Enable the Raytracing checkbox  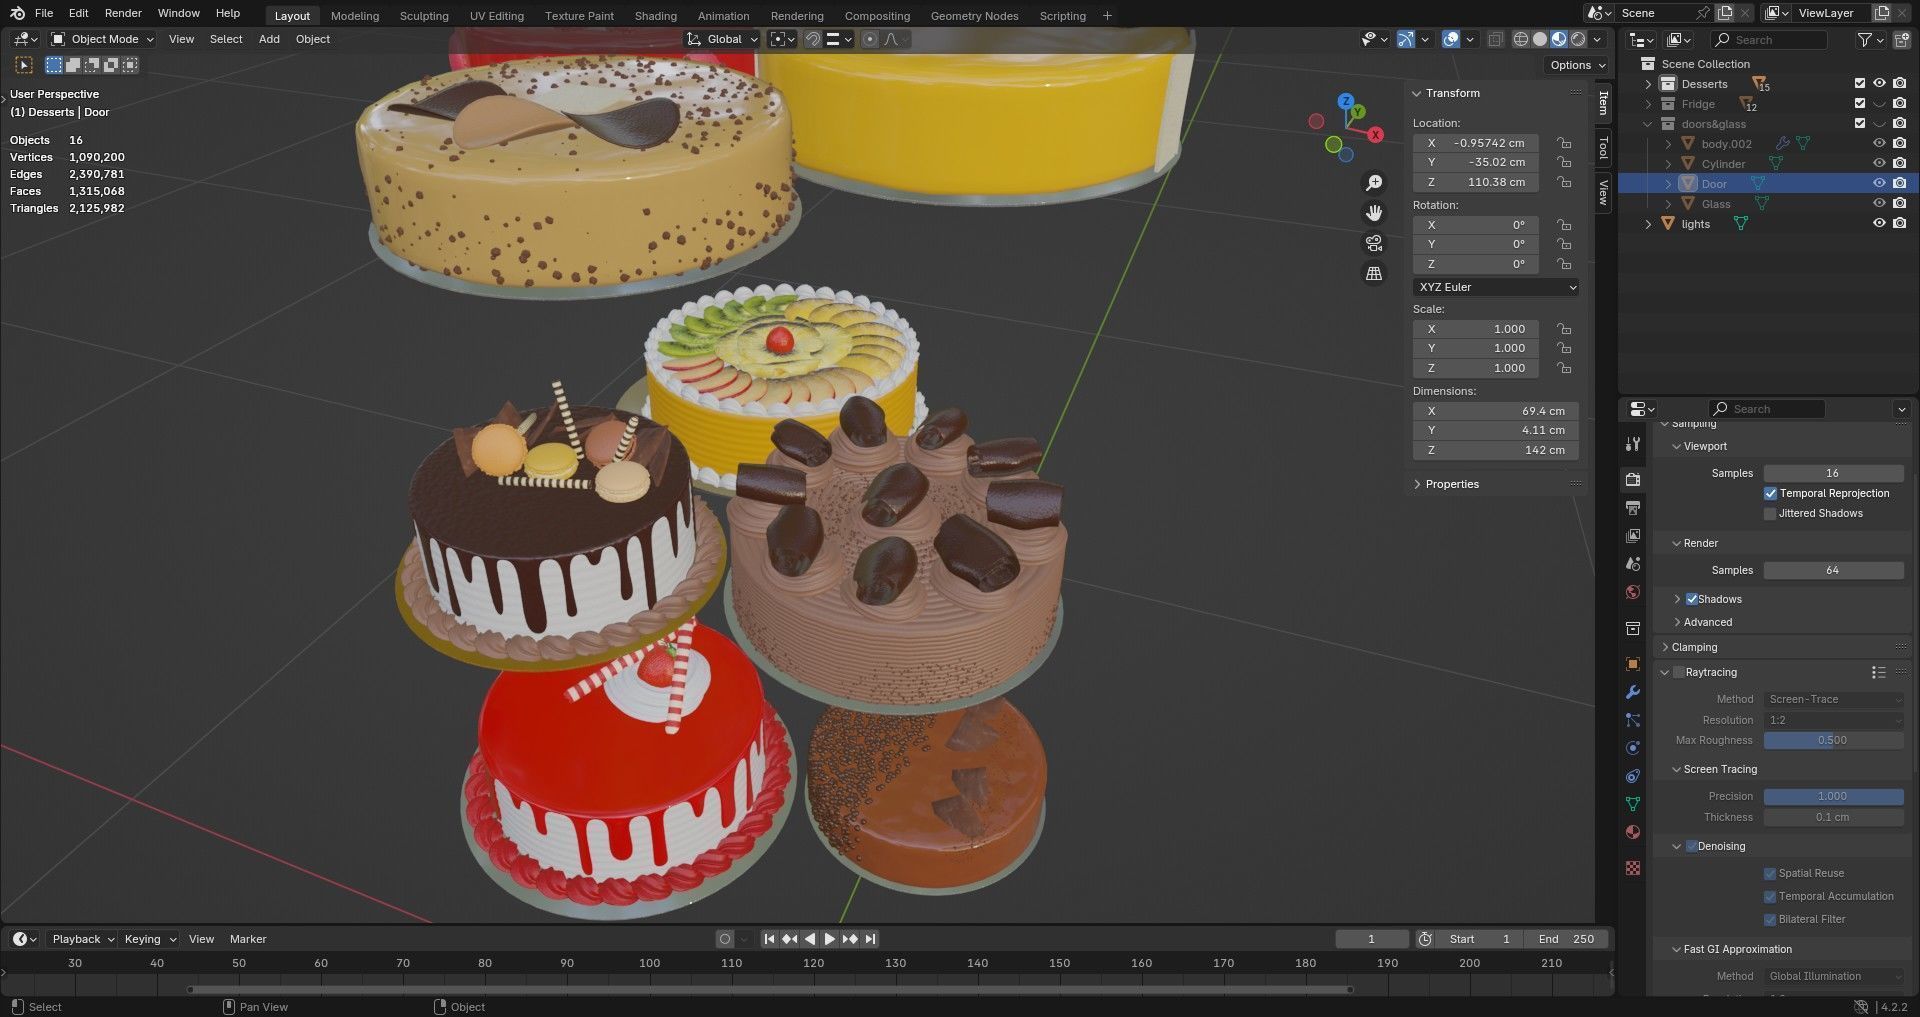point(1679,673)
